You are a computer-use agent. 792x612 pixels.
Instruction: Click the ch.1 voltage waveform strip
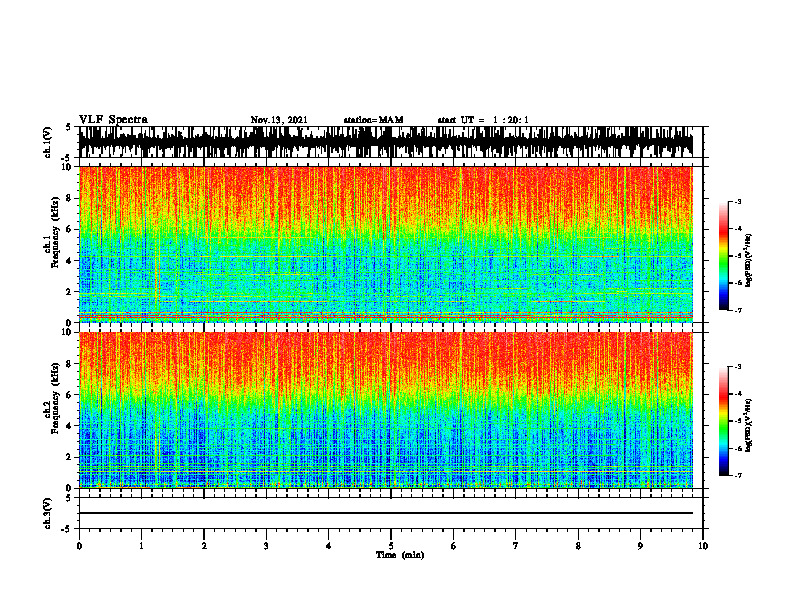pyautogui.click(x=386, y=142)
